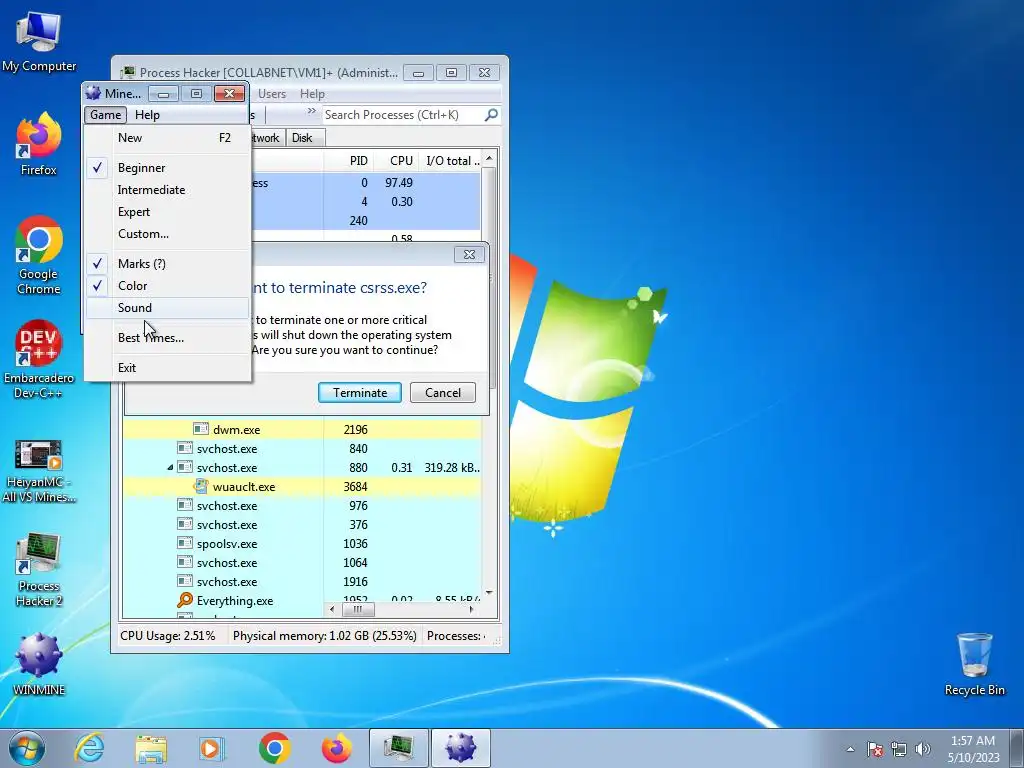Click the Terminate button

360,392
